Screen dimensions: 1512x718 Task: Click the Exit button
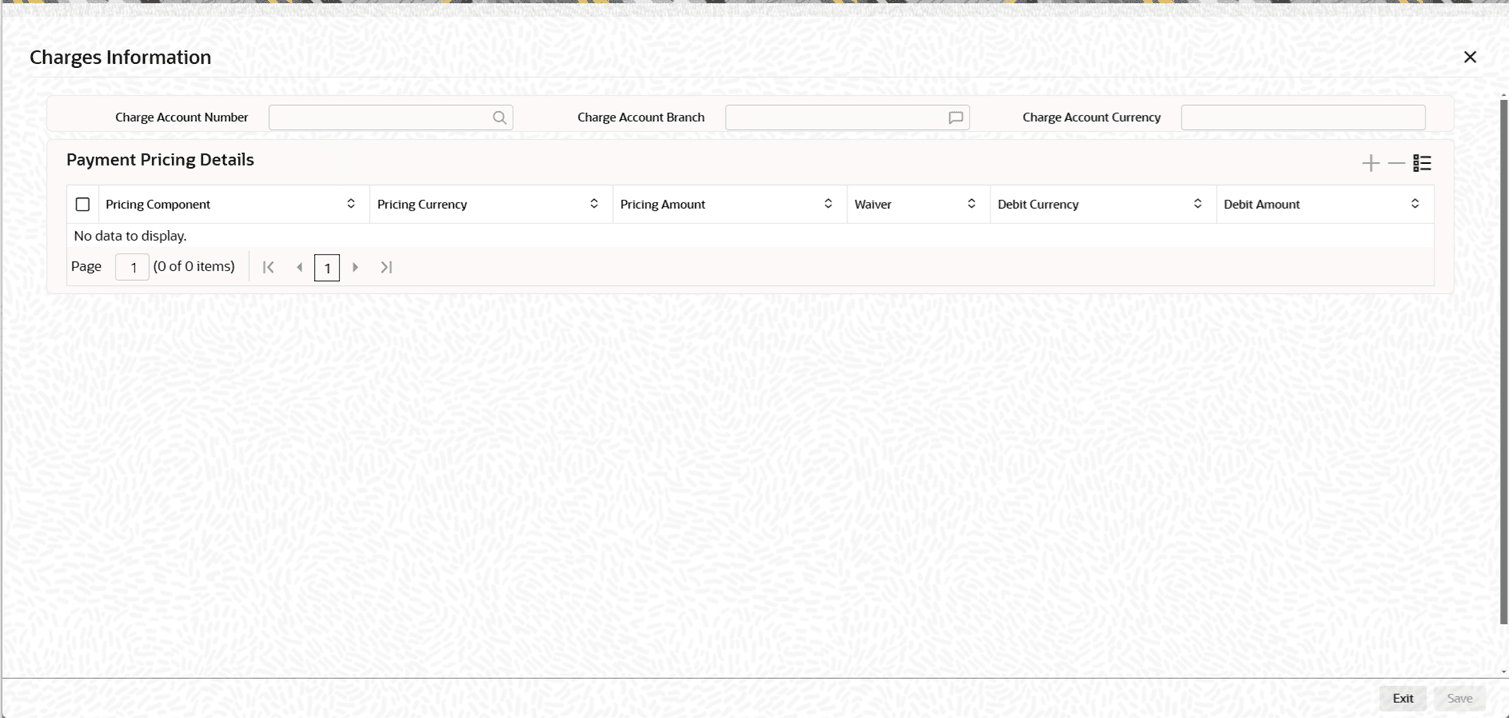(x=1403, y=698)
